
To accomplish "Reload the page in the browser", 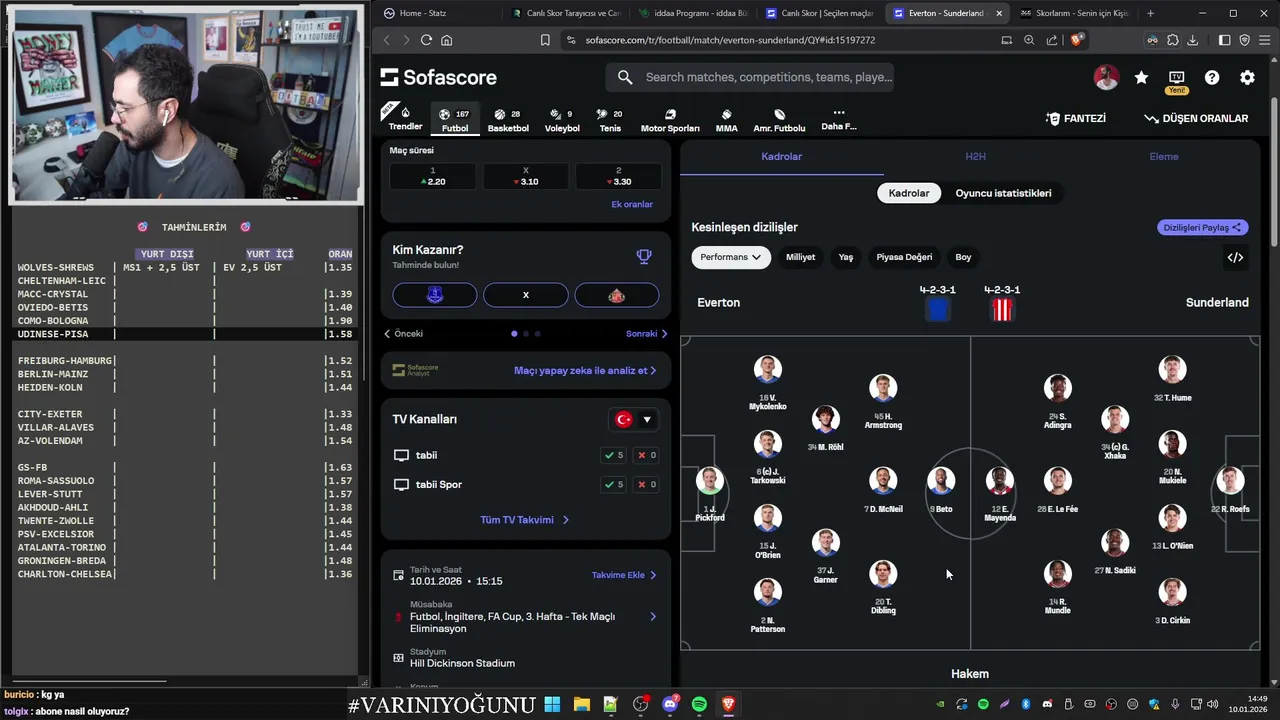I will tap(426, 40).
